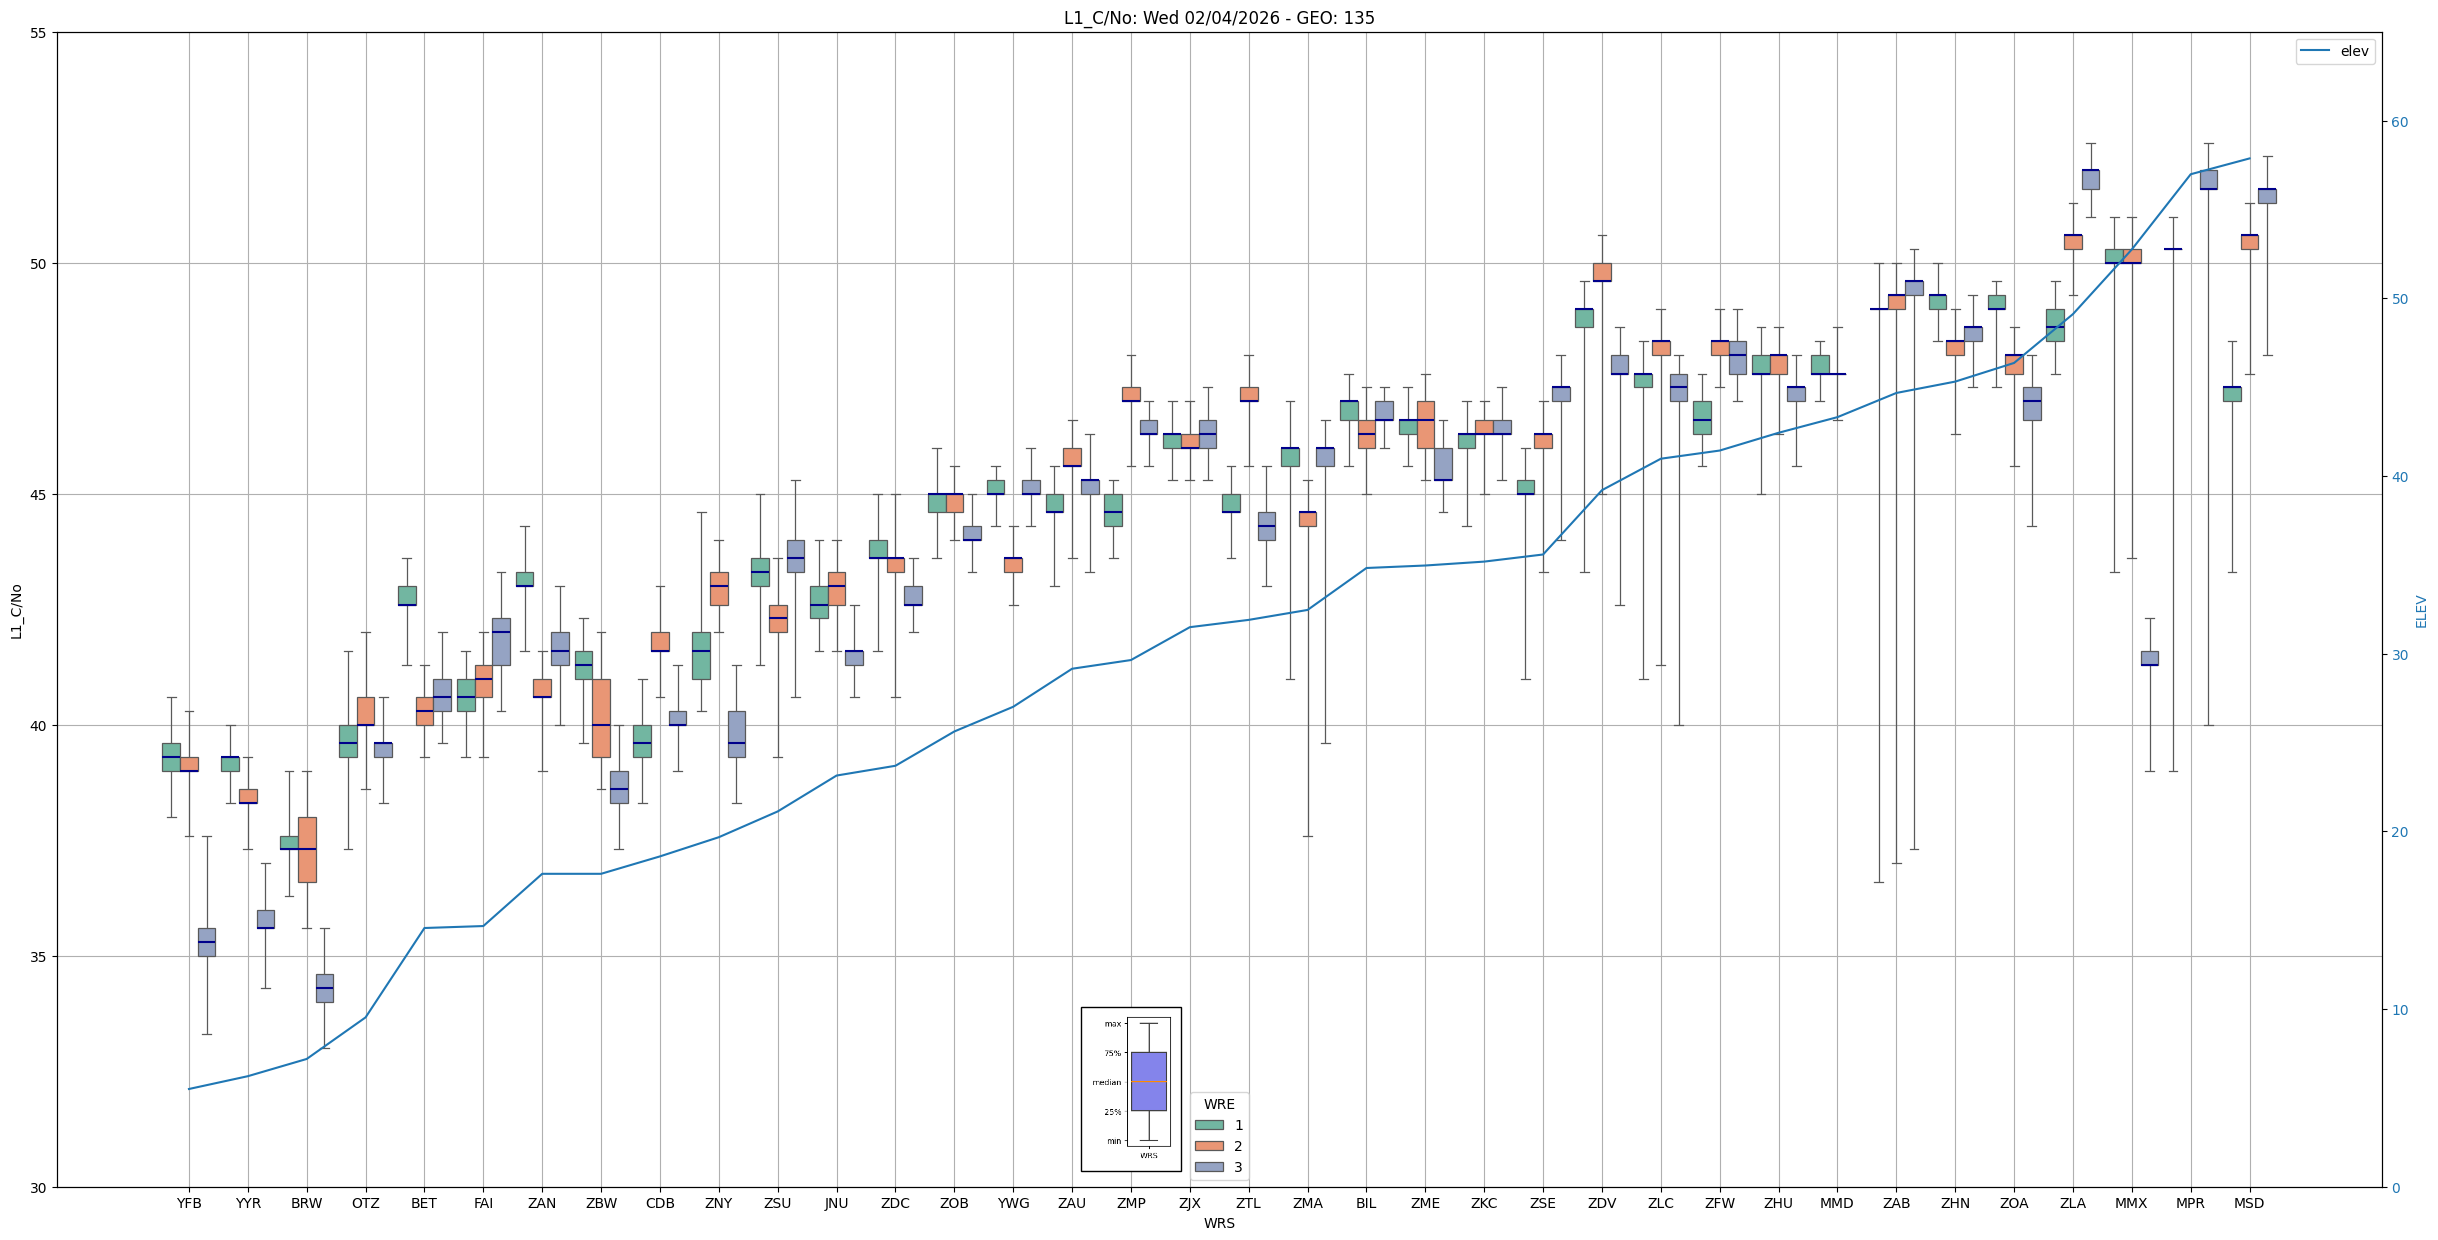Click the WRE legend title
This screenshot has width=2438, height=1240.
pyautogui.click(x=1218, y=1104)
